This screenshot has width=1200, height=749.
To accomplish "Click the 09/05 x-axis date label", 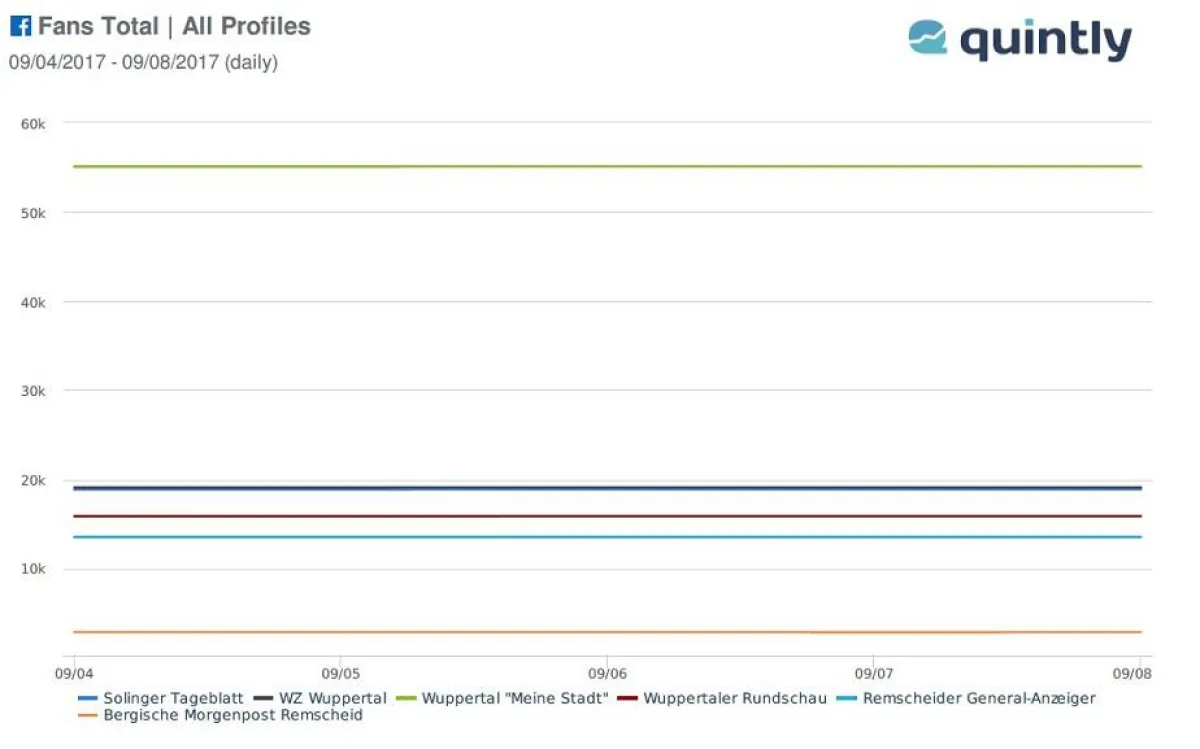I will [340, 673].
